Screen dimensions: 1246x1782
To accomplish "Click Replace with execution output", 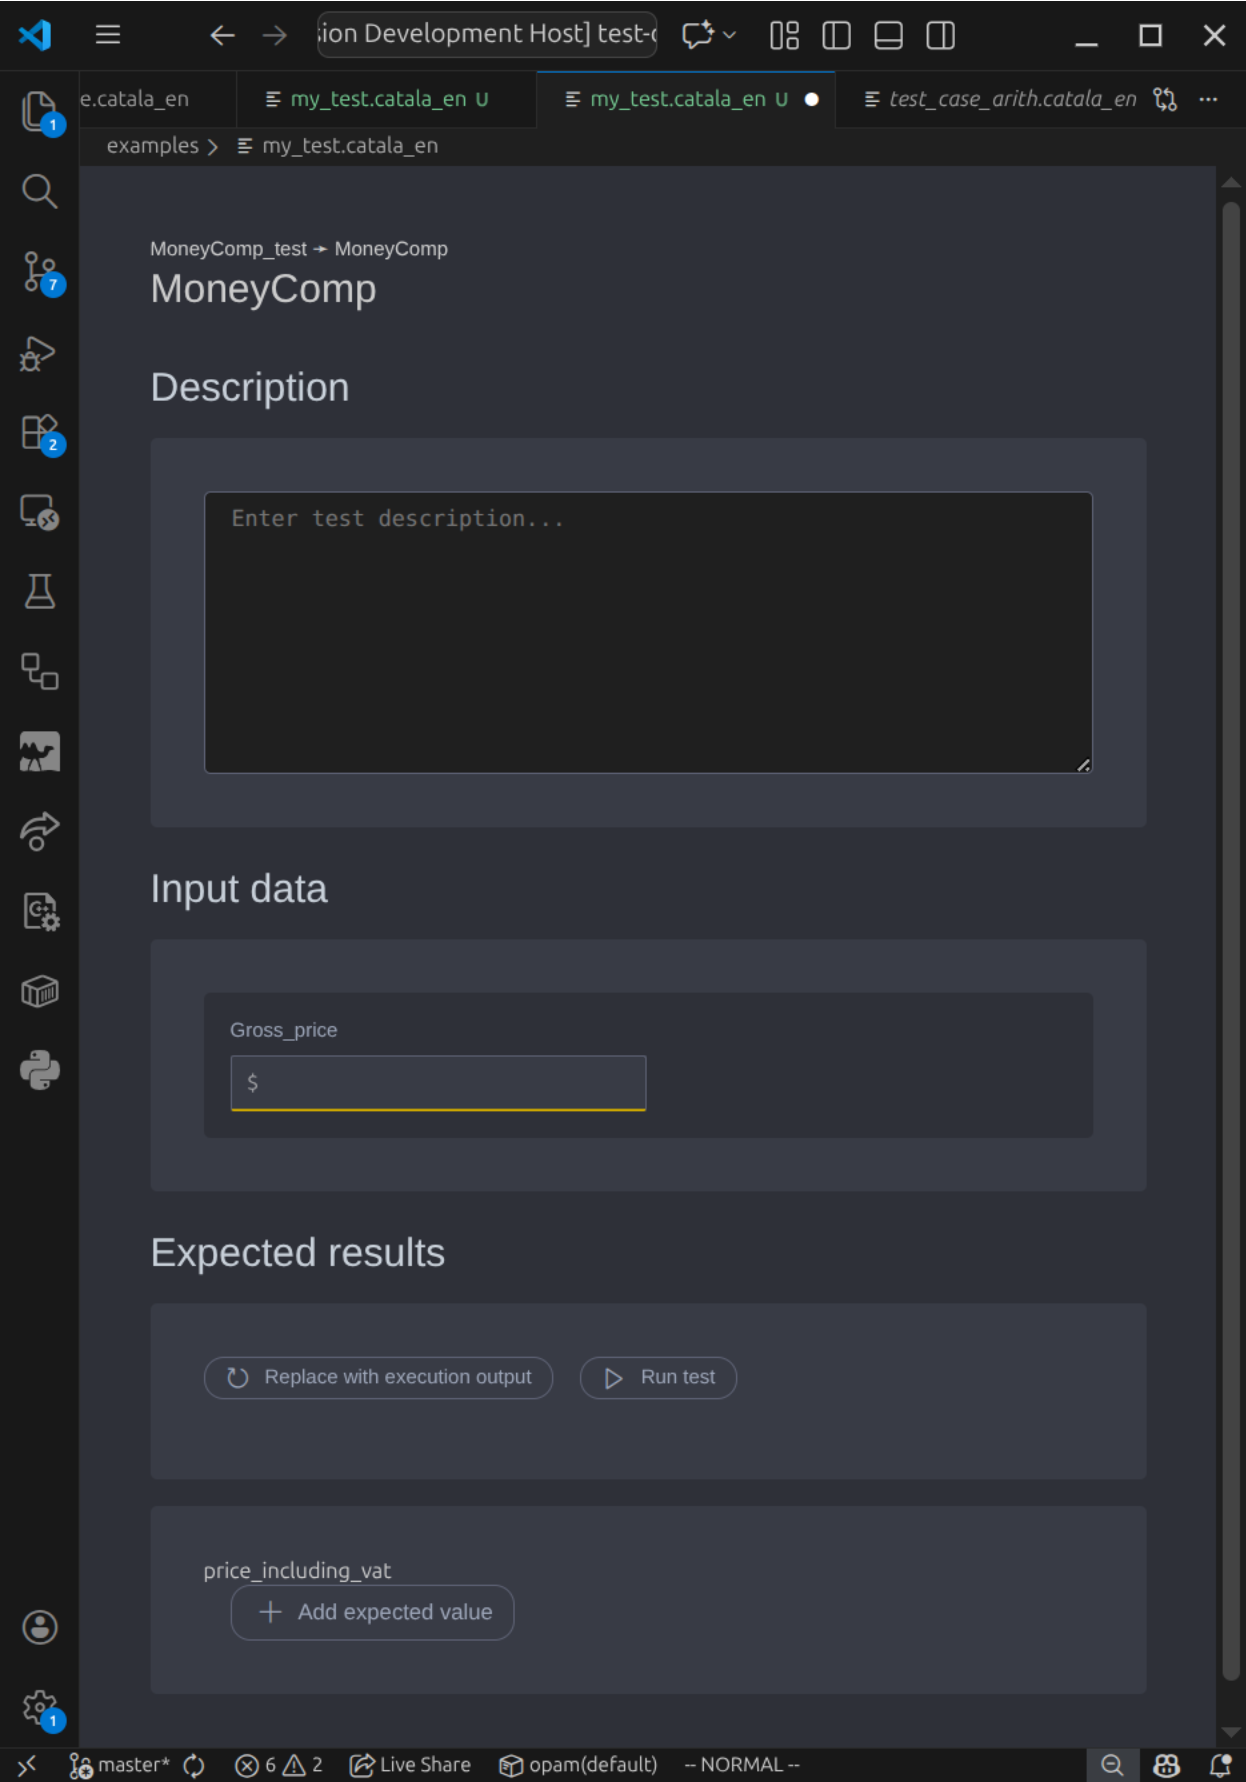I will click(378, 1377).
